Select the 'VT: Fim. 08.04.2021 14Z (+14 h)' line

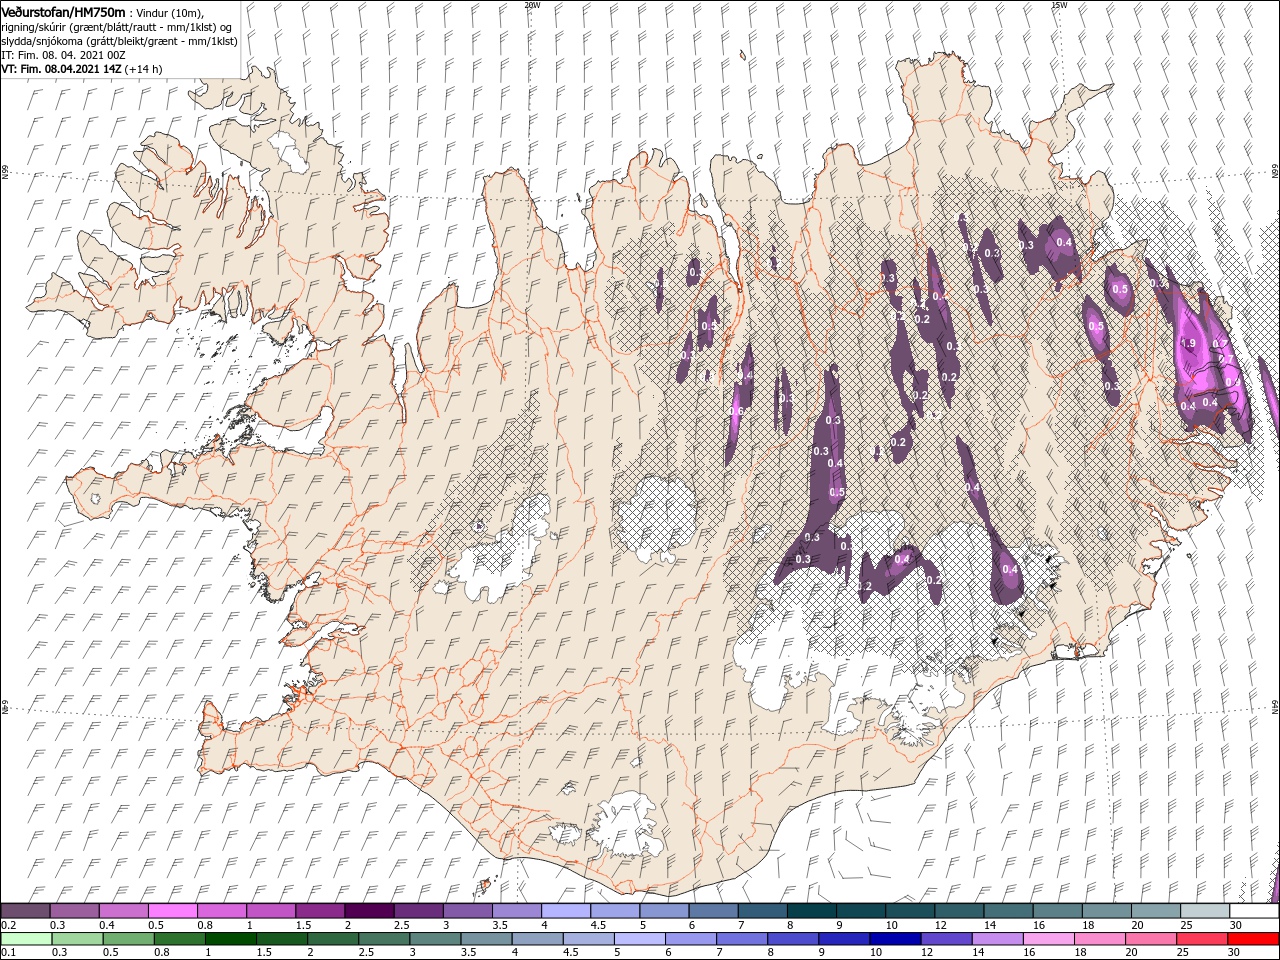pyautogui.click(x=82, y=69)
